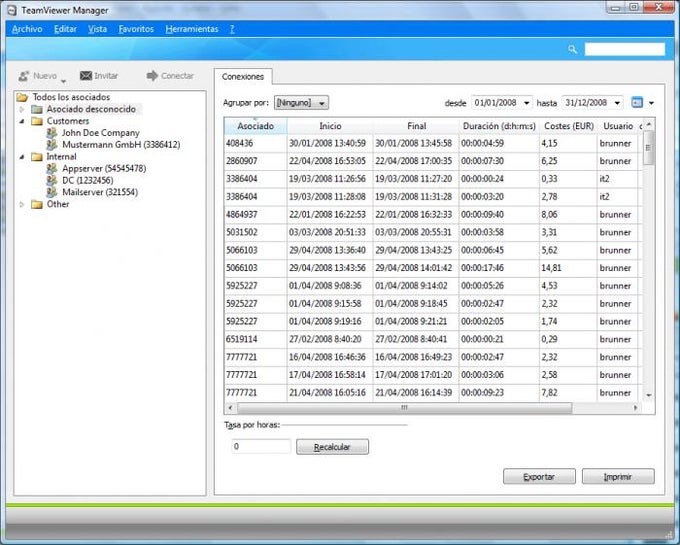Open the Favoritos menu
Screen dimensions: 680x545
136,29
